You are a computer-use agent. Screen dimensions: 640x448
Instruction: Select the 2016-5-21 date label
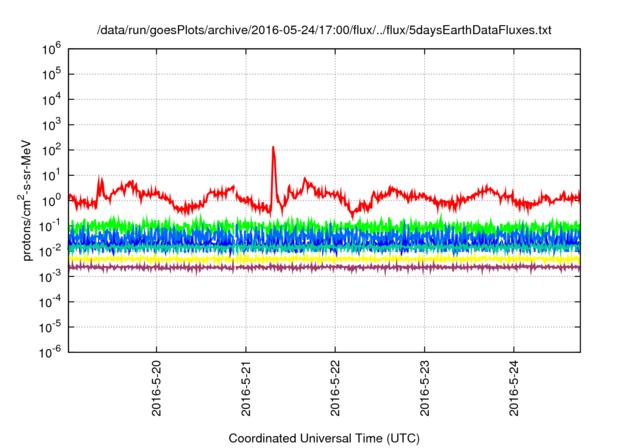coord(246,388)
